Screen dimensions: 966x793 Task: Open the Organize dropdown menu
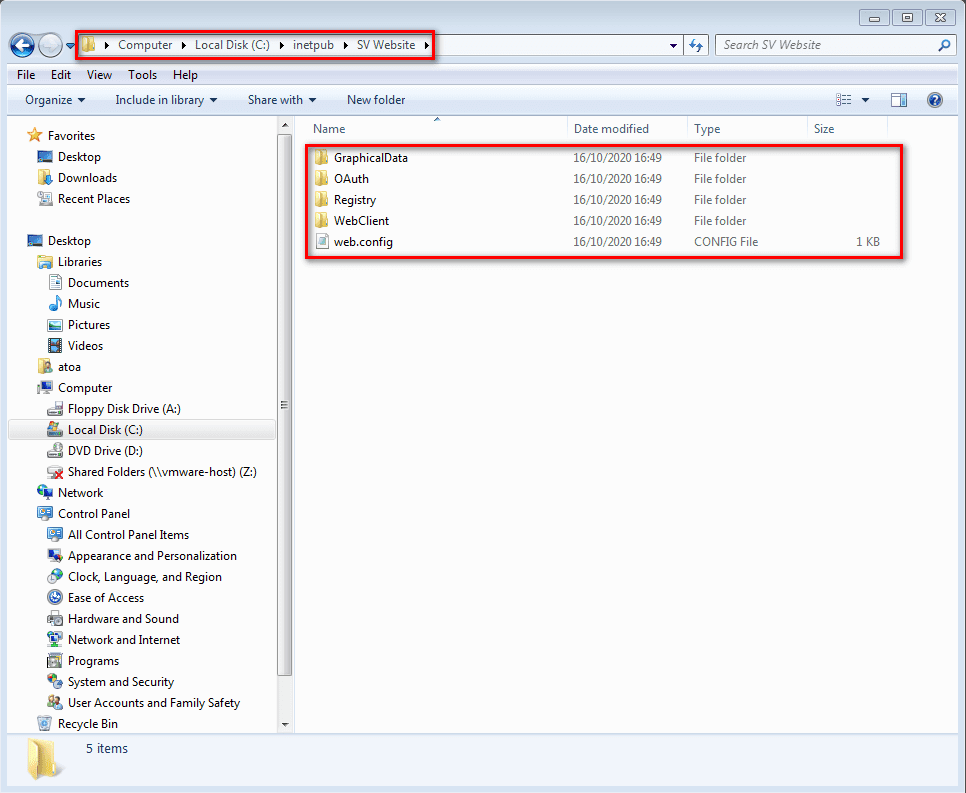[55, 100]
